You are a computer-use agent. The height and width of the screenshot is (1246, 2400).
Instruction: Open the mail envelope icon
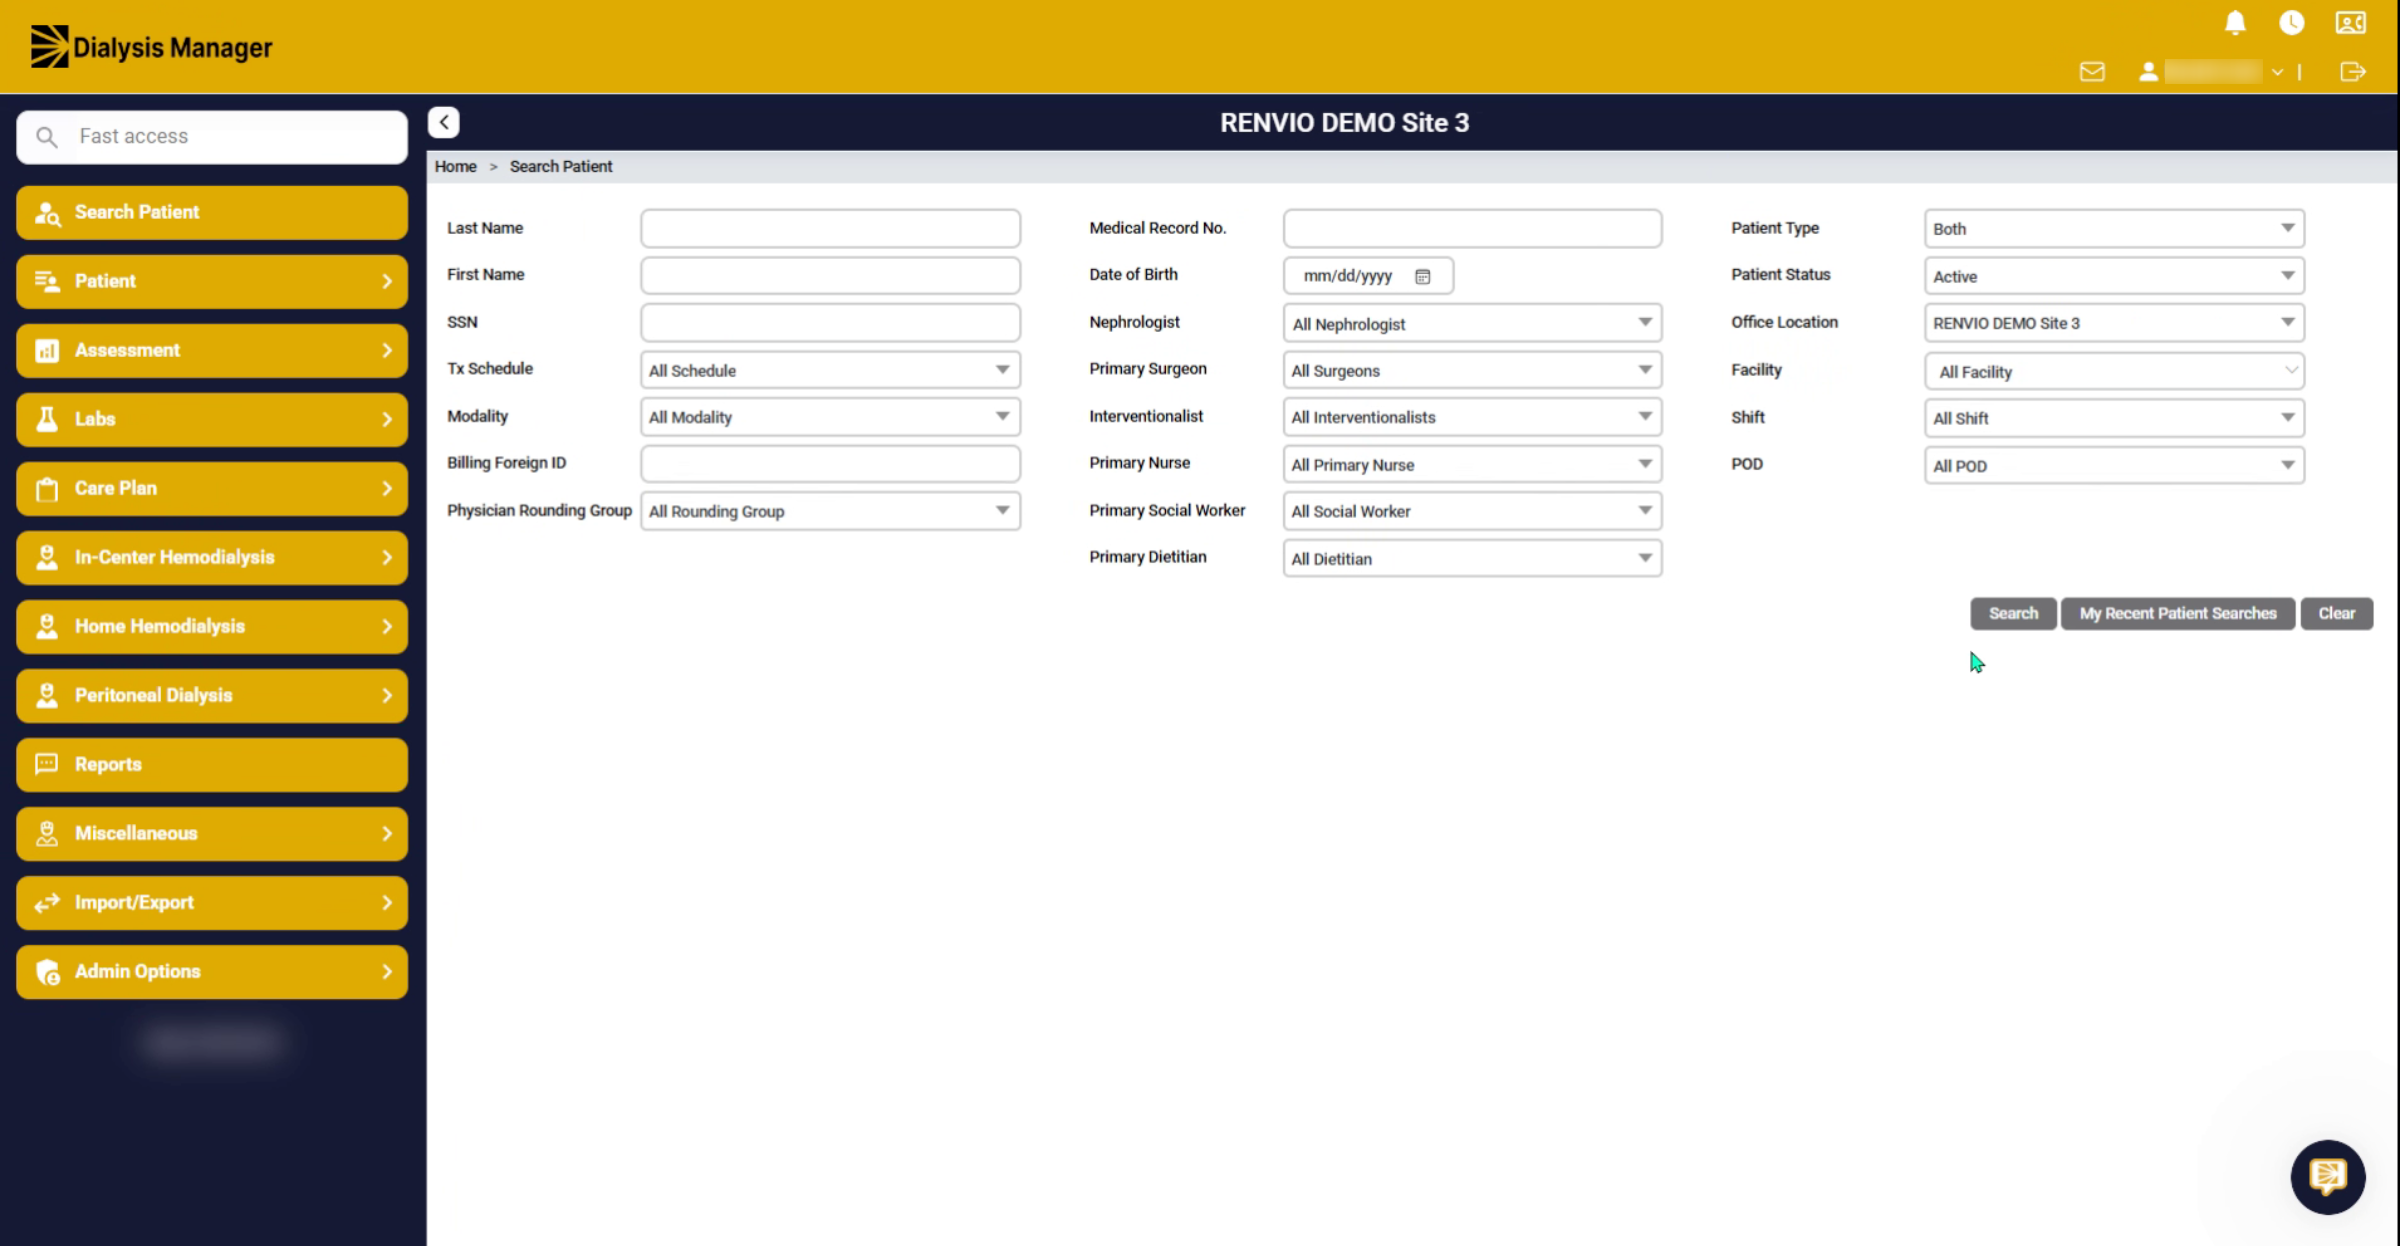point(2092,72)
